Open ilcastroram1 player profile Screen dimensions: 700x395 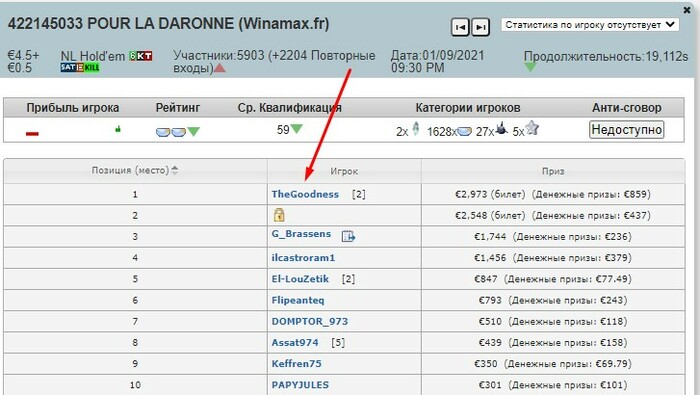(303, 258)
